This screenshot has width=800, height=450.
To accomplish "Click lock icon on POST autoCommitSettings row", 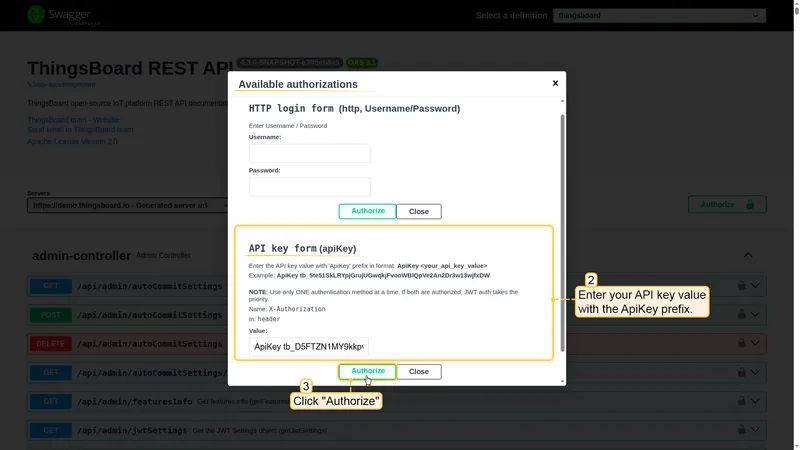I will [x=741, y=314].
